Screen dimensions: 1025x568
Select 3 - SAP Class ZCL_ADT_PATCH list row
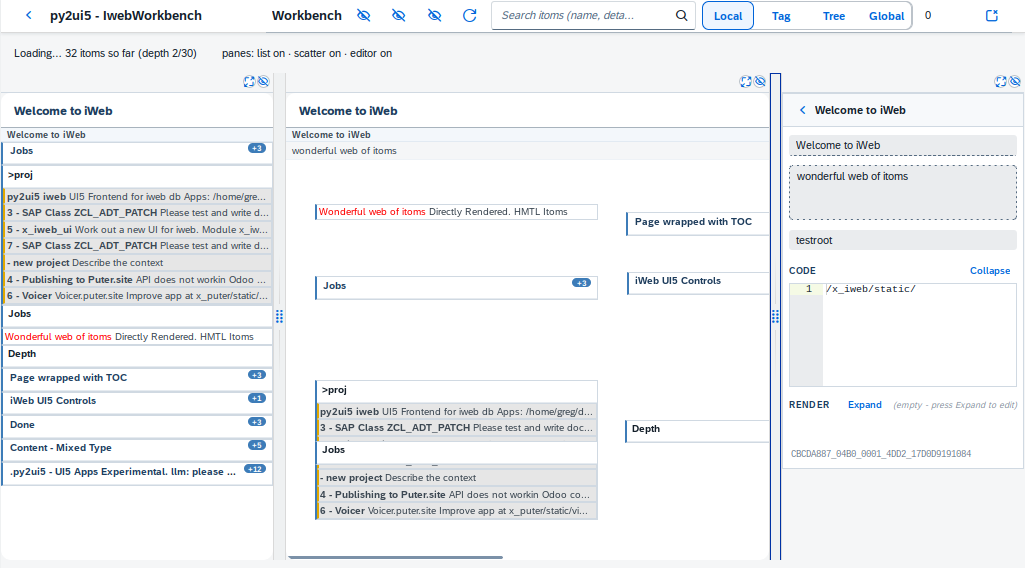click(137, 212)
